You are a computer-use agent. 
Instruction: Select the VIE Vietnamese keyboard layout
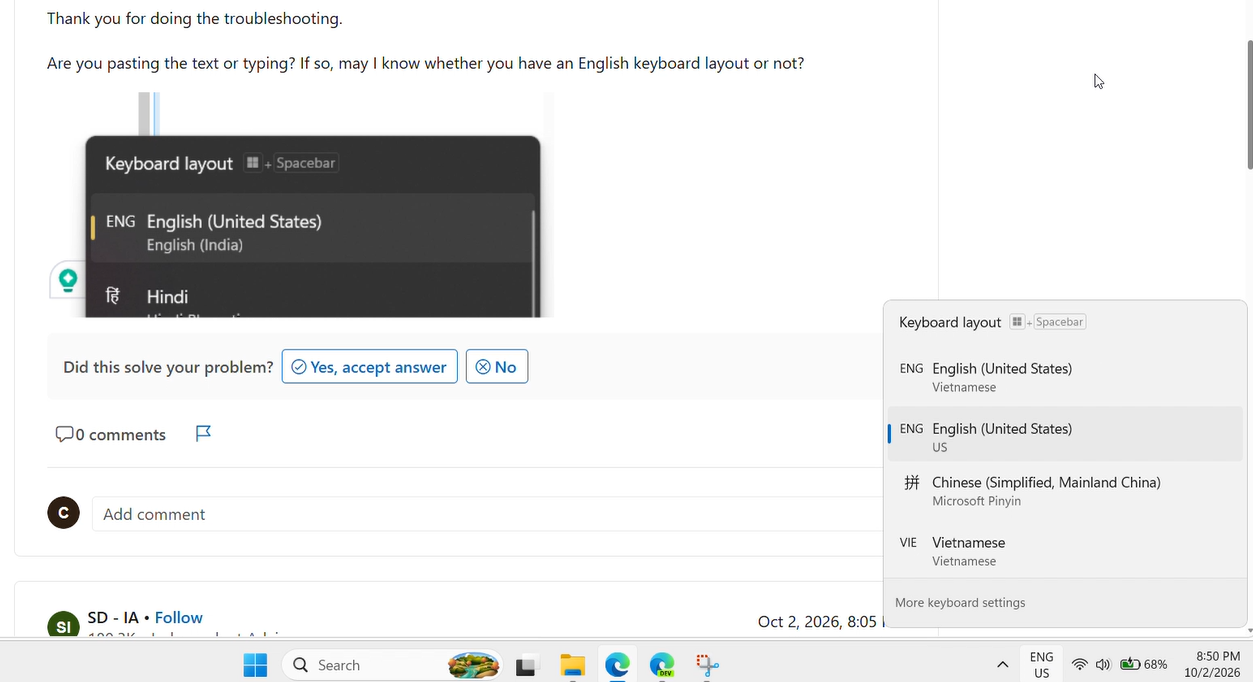[1065, 551]
